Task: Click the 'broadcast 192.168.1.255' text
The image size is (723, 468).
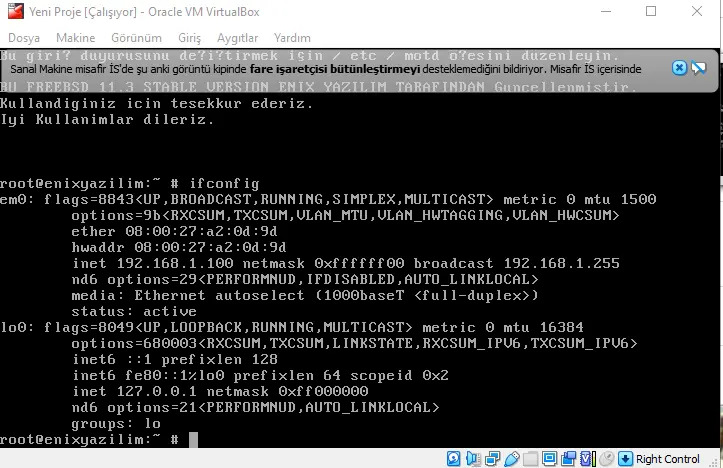Action: click(516, 263)
